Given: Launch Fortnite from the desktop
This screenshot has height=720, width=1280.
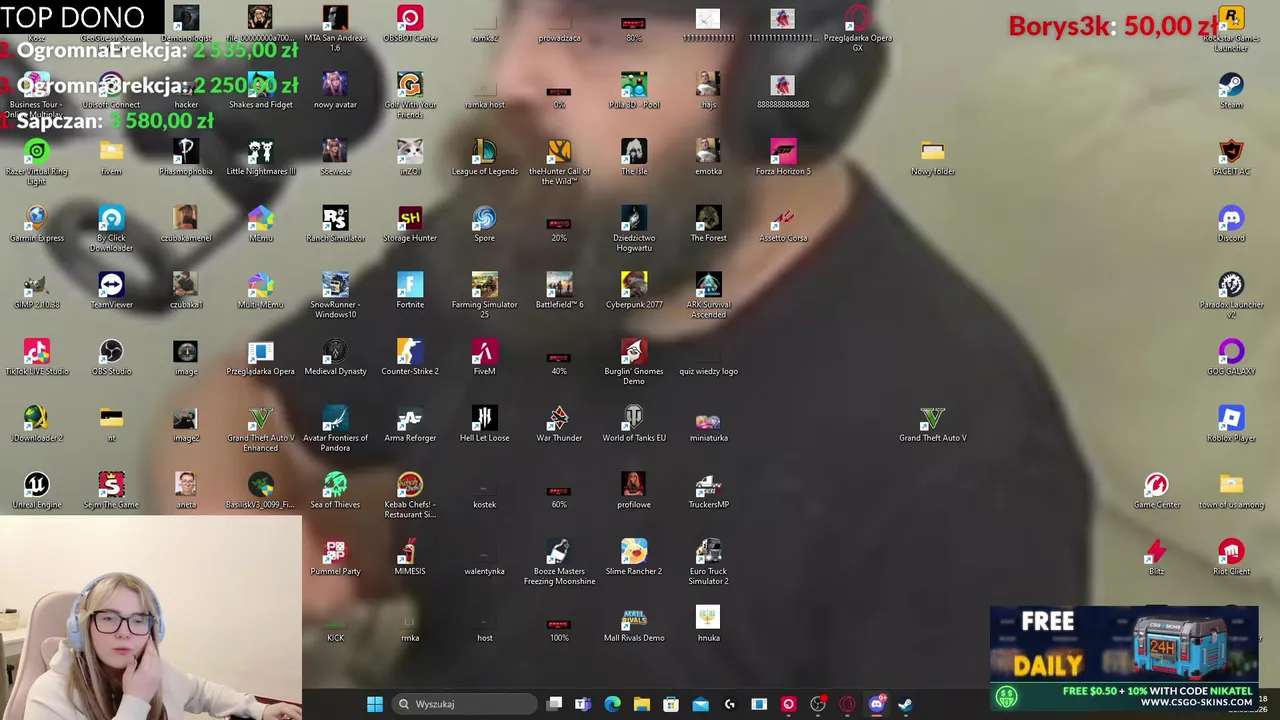Looking at the screenshot, I should tap(410, 290).
